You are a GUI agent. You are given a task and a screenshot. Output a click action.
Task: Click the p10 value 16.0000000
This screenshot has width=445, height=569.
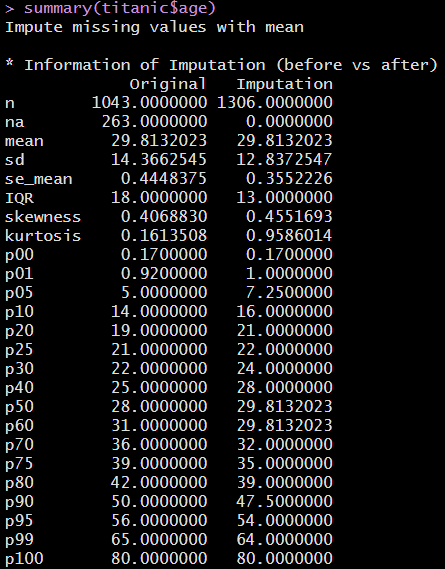285,311
